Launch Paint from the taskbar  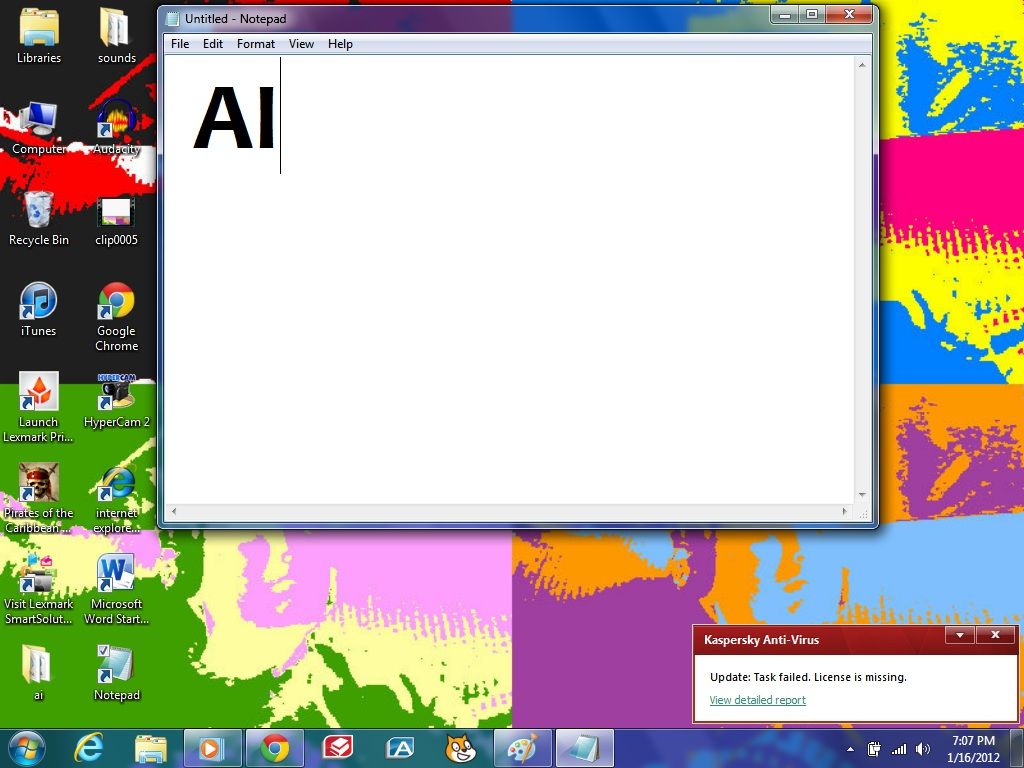524,748
